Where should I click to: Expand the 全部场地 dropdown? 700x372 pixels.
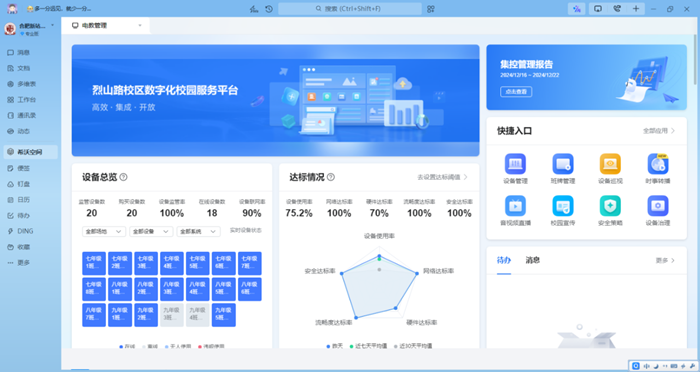point(103,231)
